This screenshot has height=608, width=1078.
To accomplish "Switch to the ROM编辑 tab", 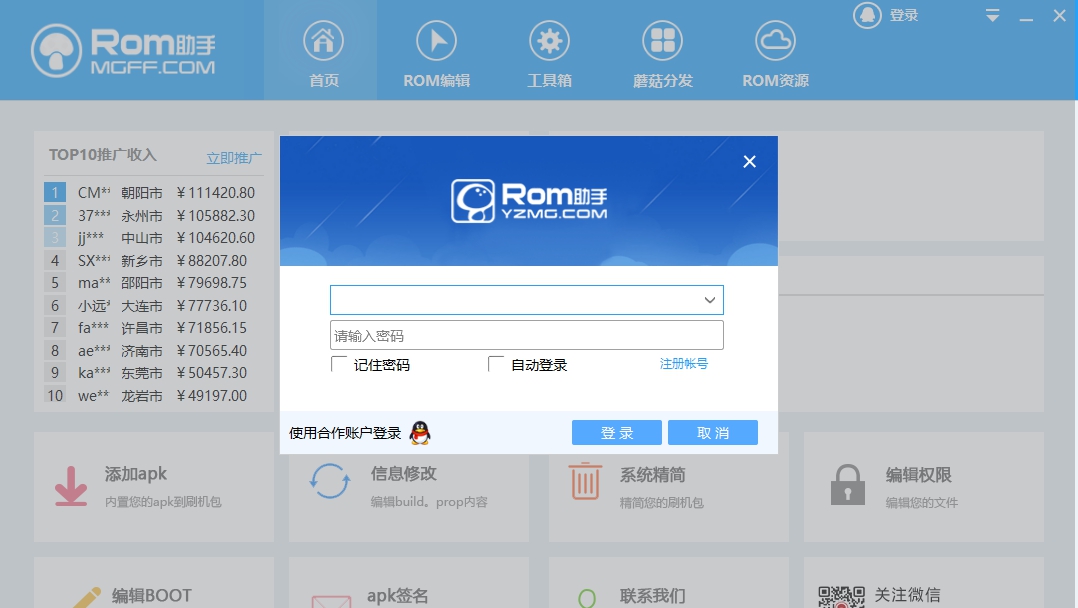I will [x=434, y=40].
